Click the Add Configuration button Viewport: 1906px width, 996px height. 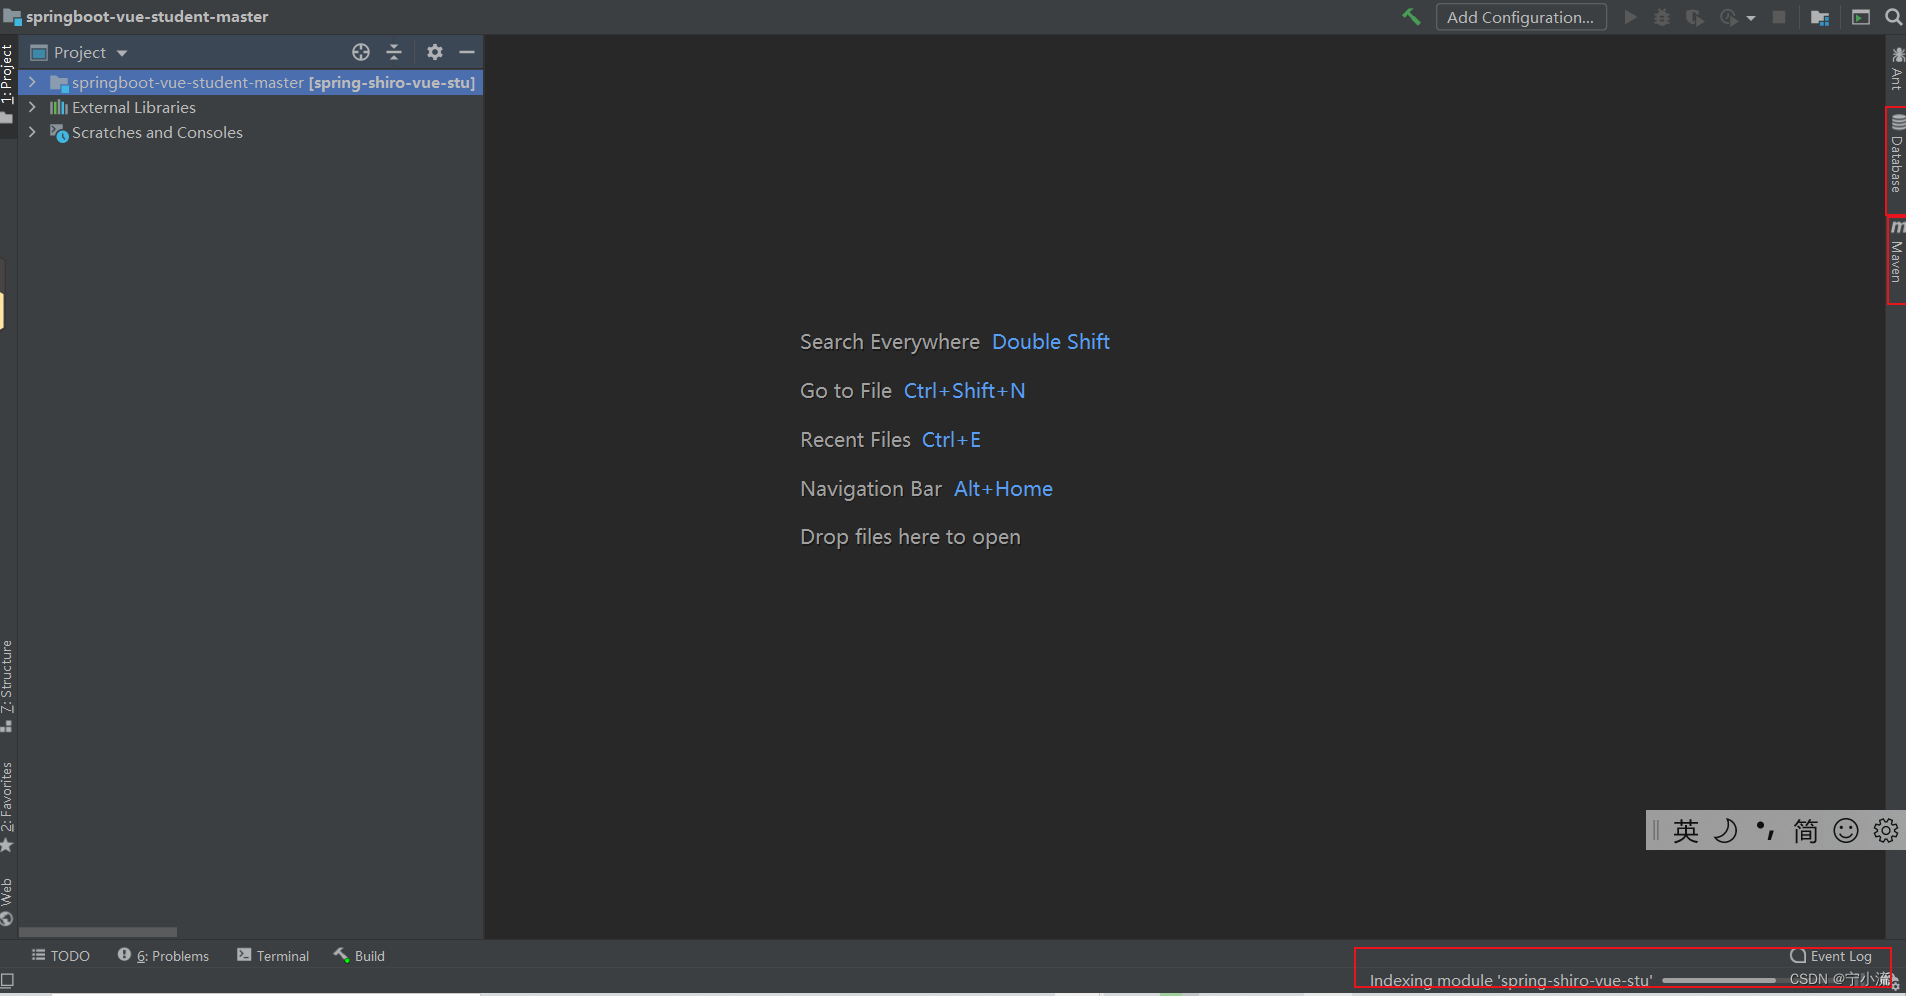click(x=1521, y=17)
